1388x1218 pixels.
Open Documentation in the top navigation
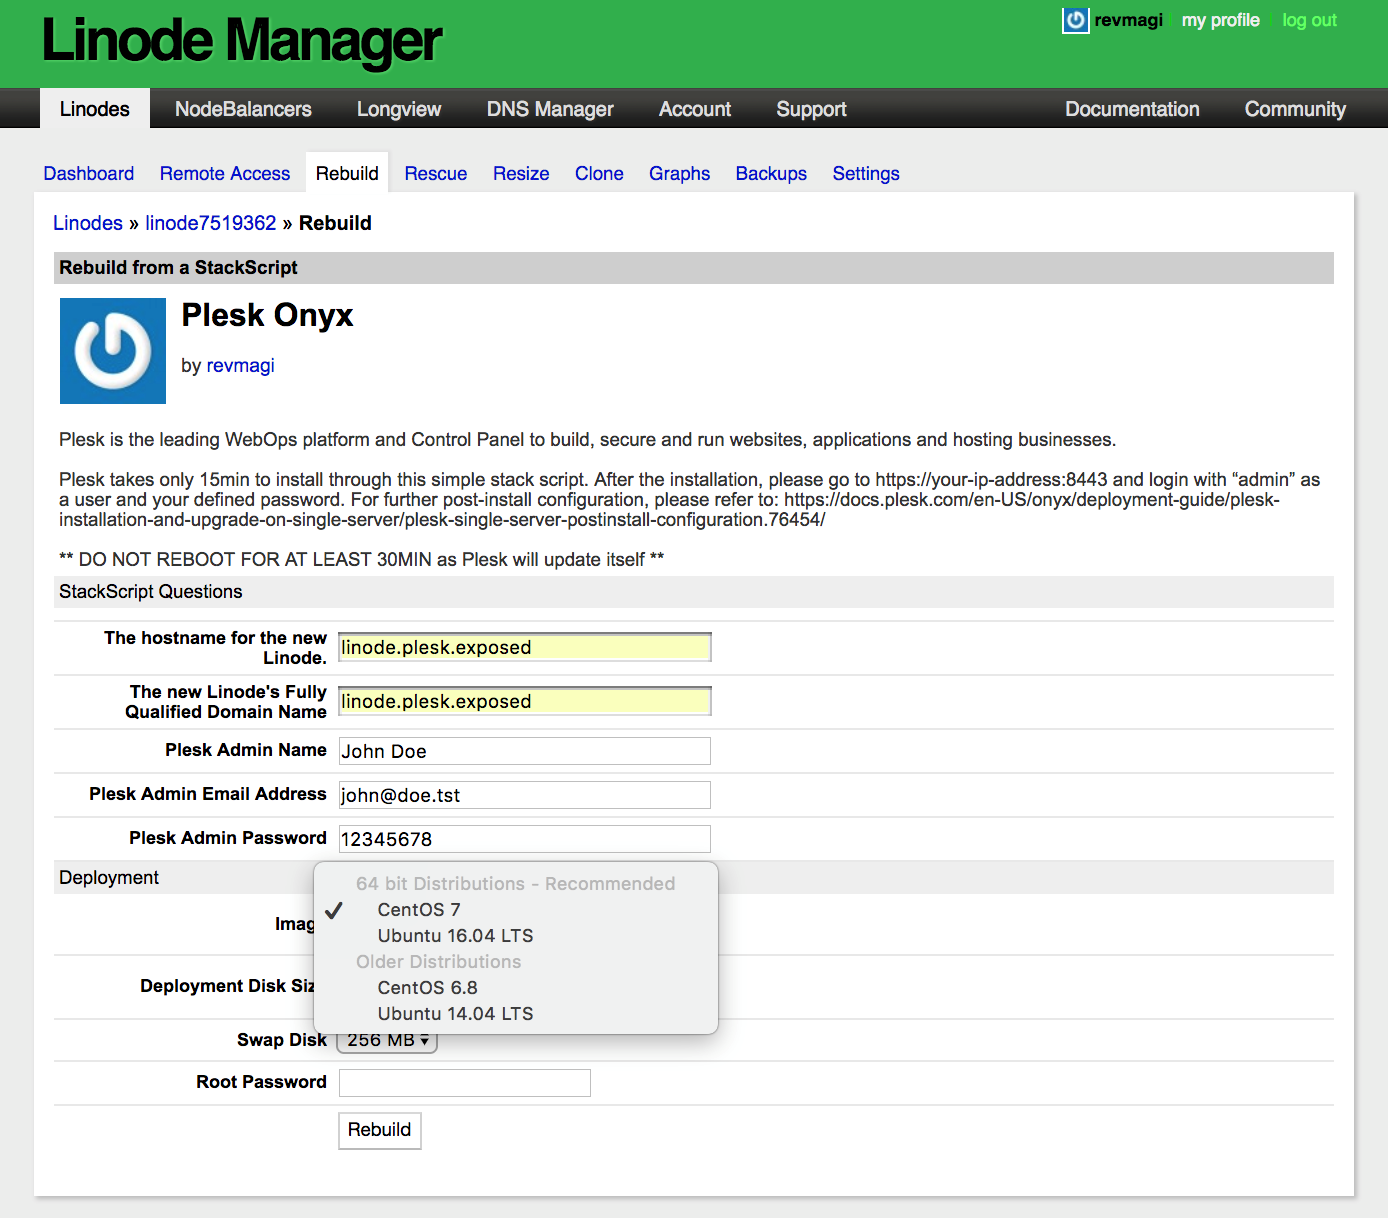[1132, 109]
